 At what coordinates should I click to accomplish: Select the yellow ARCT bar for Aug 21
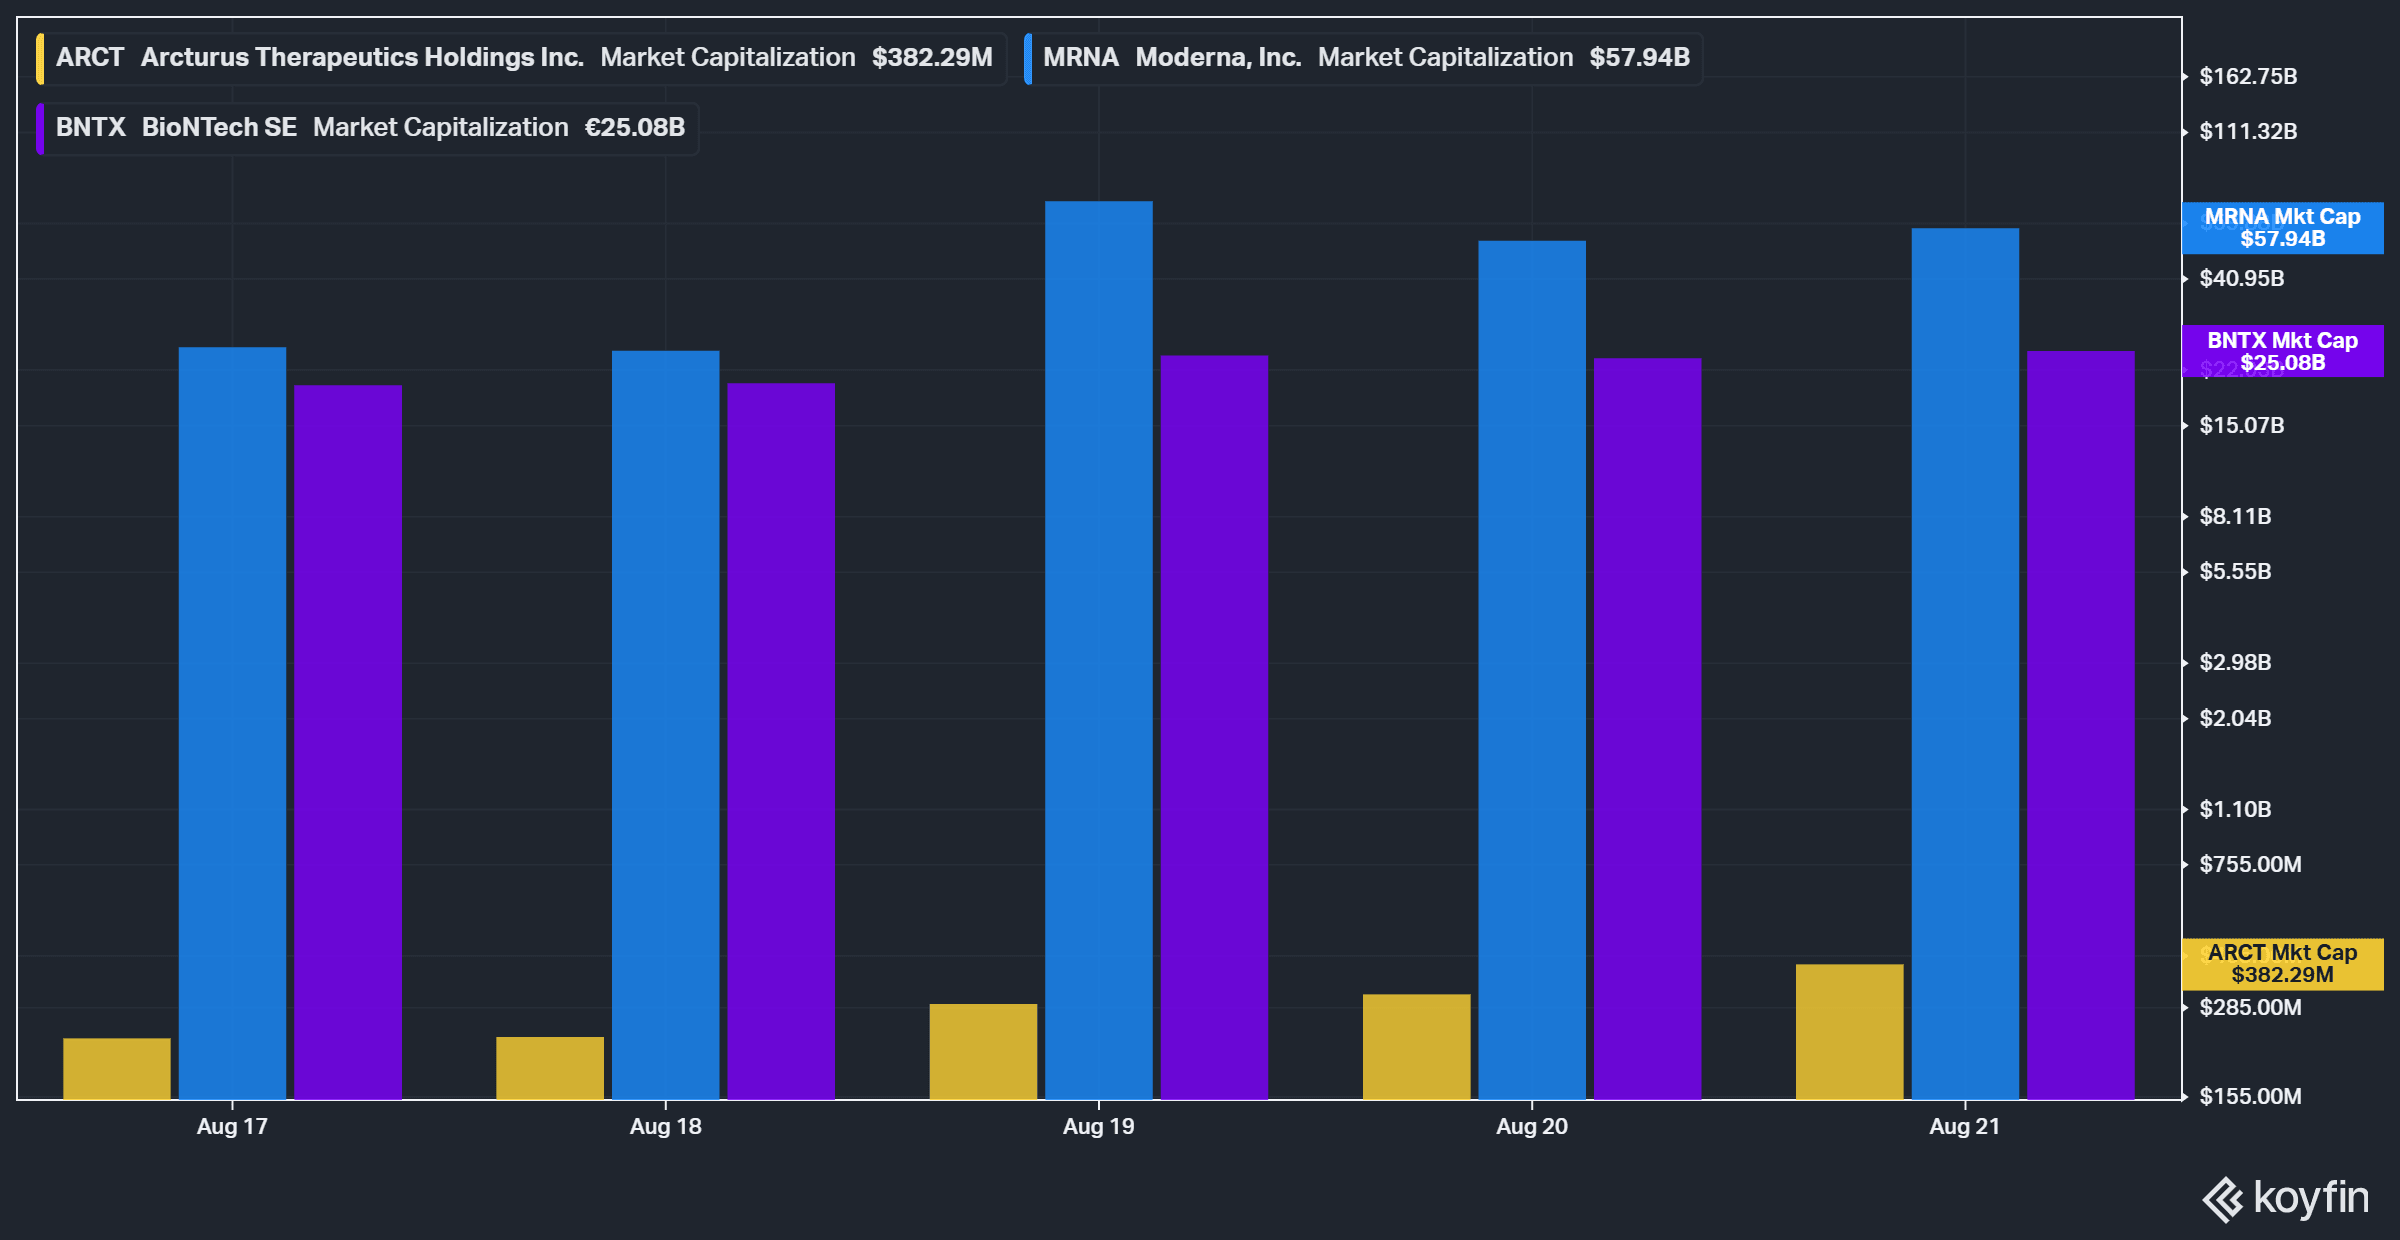point(1850,1032)
